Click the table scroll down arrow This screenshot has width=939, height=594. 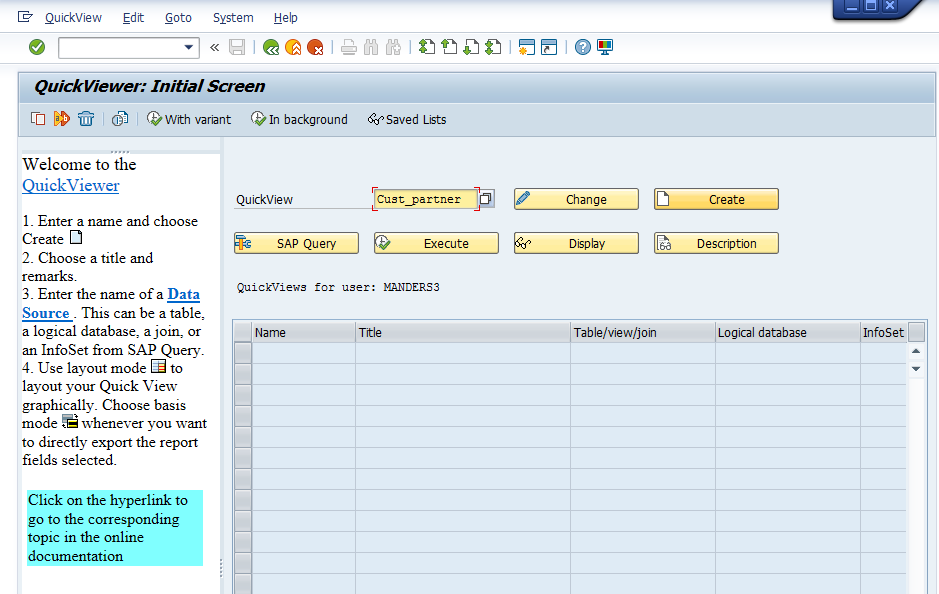tap(916, 369)
